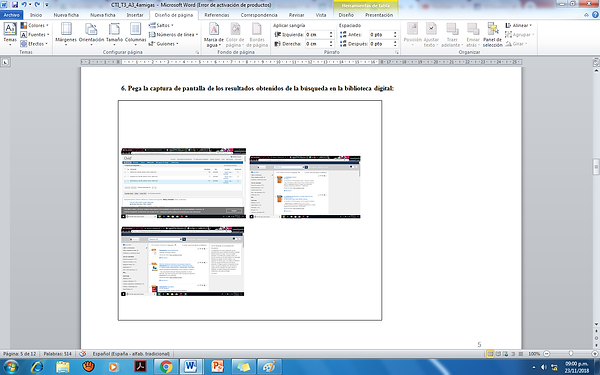Open the Guiones hyphenation dropdown
This screenshot has width=600, height=375.
point(164,44)
